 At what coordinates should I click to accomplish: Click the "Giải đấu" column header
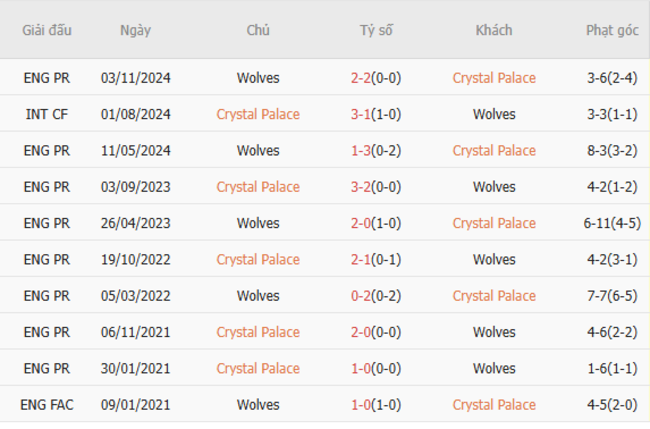click(x=47, y=30)
